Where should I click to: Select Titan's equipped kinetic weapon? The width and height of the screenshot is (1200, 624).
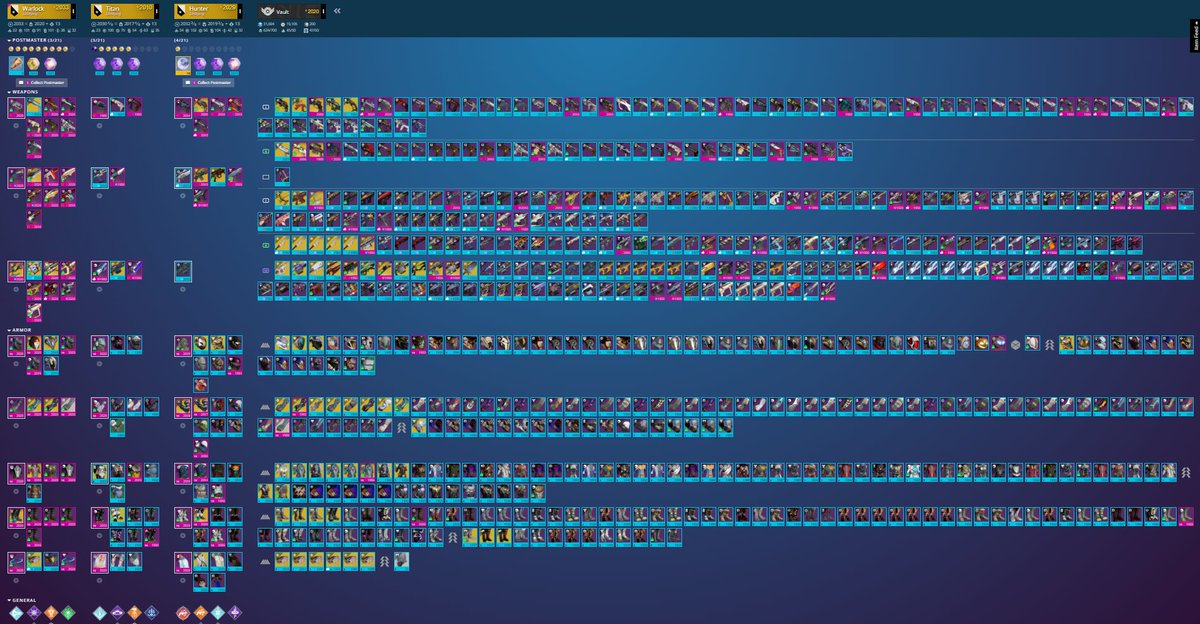99,107
